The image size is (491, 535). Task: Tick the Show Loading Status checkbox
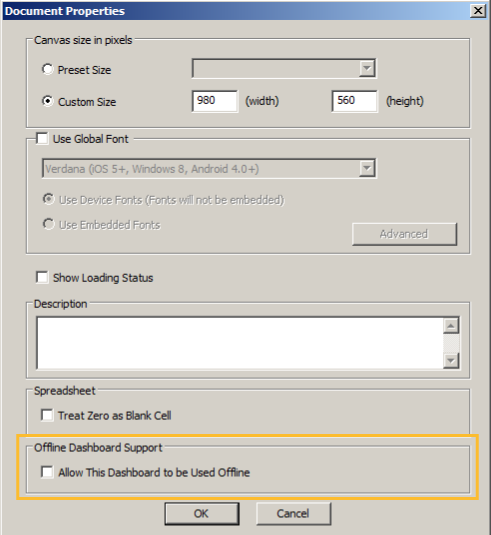pyautogui.click(x=42, y=277)
